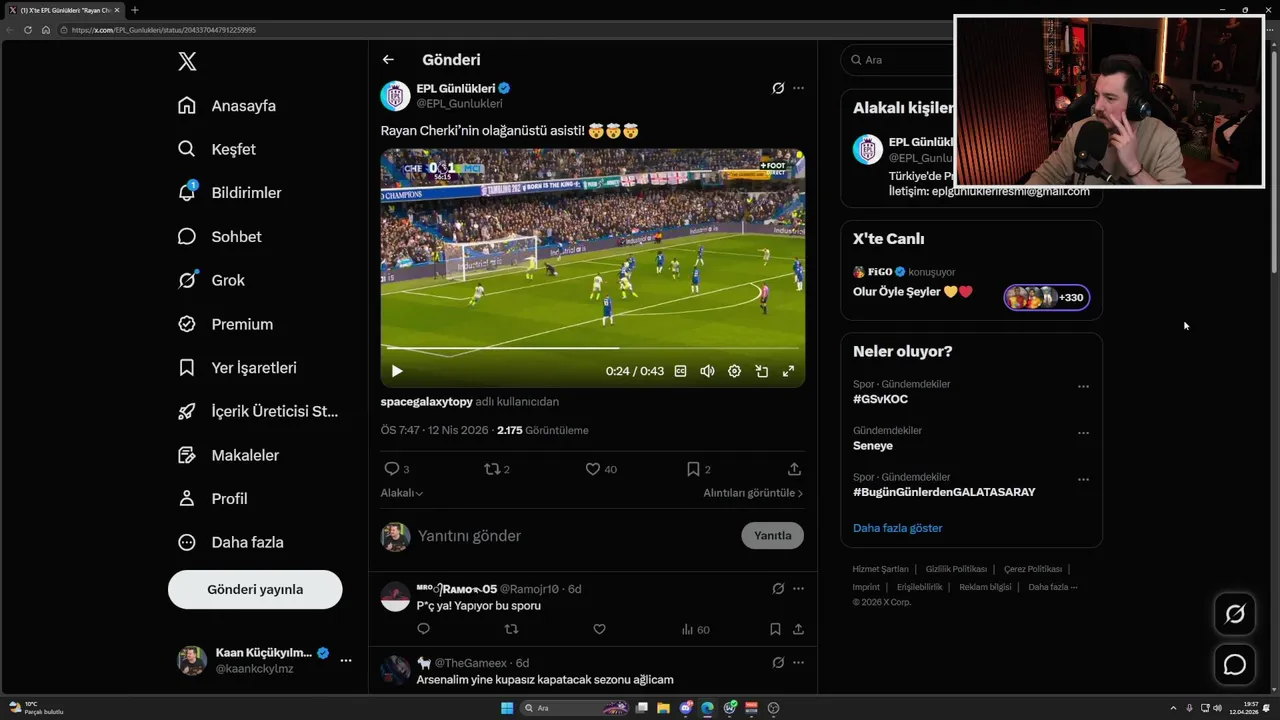
Task: Click Alıntıları görüntüle link
Action: [753, 493]
